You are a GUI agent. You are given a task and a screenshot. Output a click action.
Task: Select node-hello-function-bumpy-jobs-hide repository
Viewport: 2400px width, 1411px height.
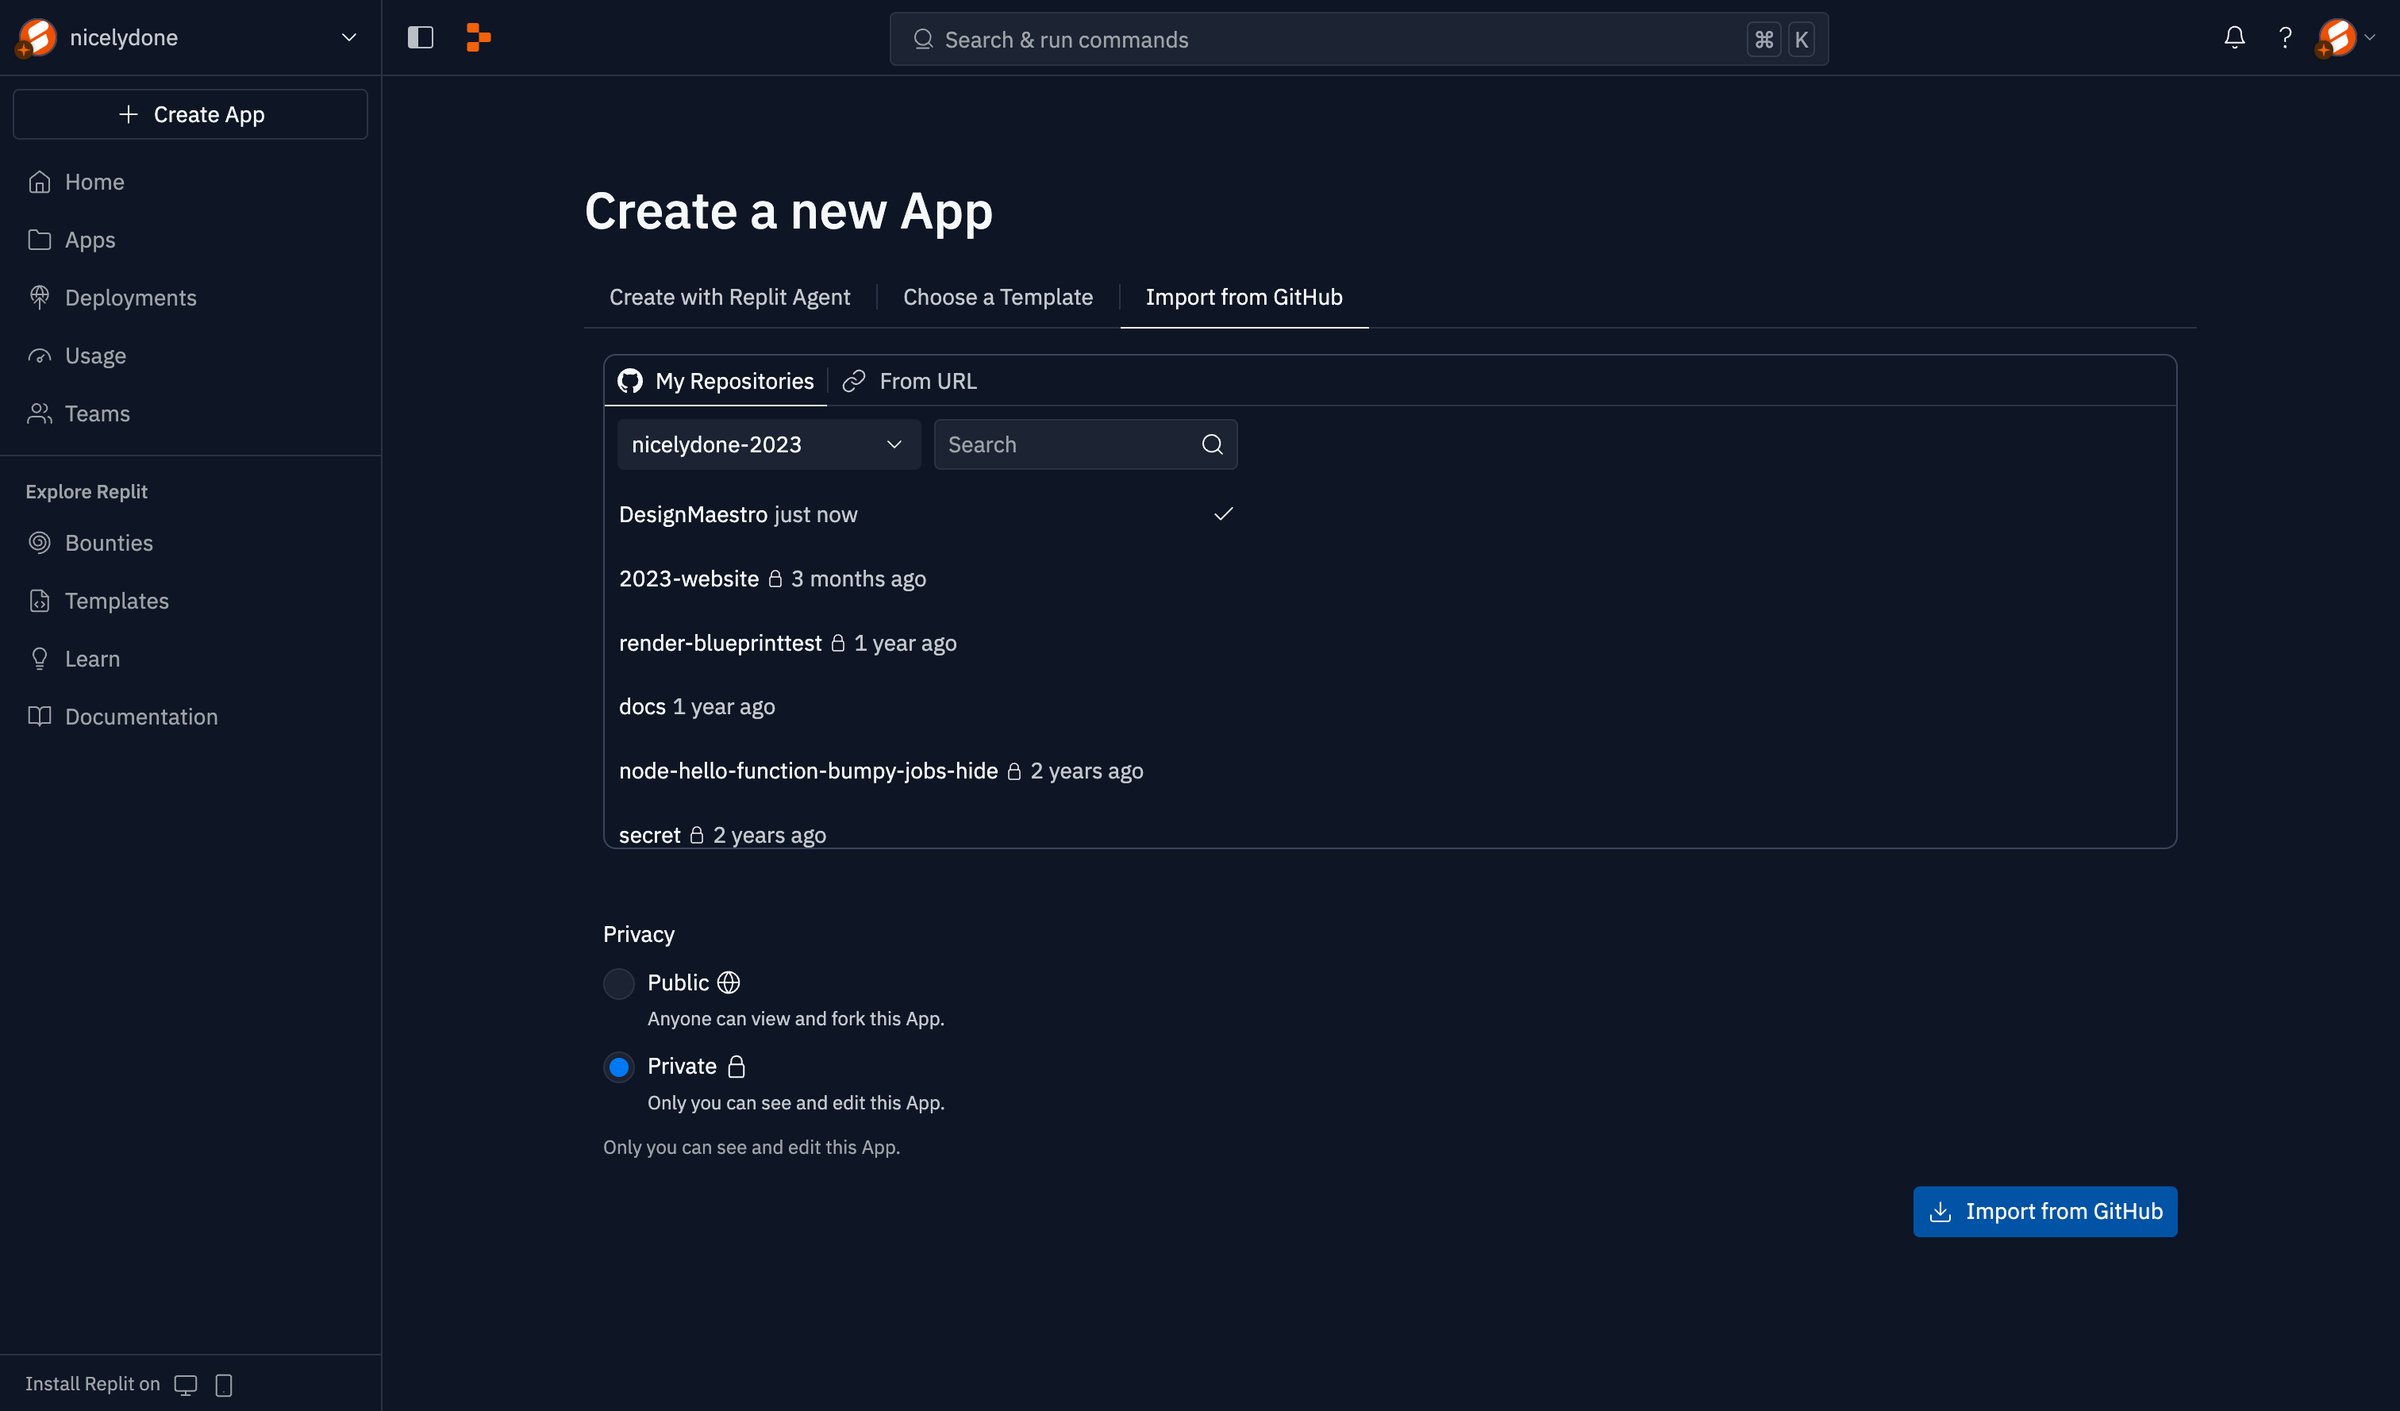click(927, 770)
